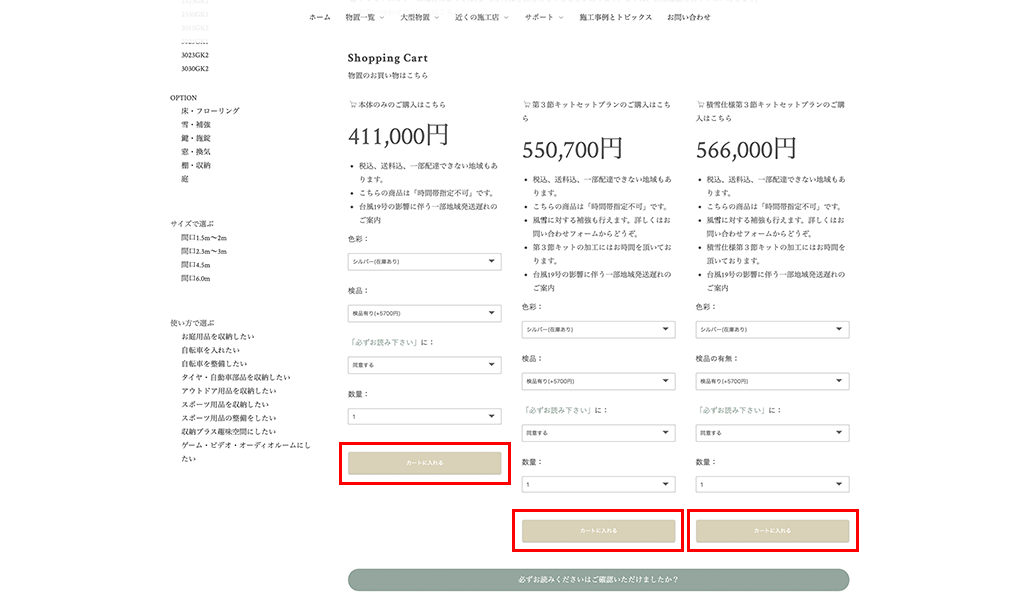Go to お問い合わせ in navigation
1024x600 pixels.
pyautogui.click(x=688, y=18)
